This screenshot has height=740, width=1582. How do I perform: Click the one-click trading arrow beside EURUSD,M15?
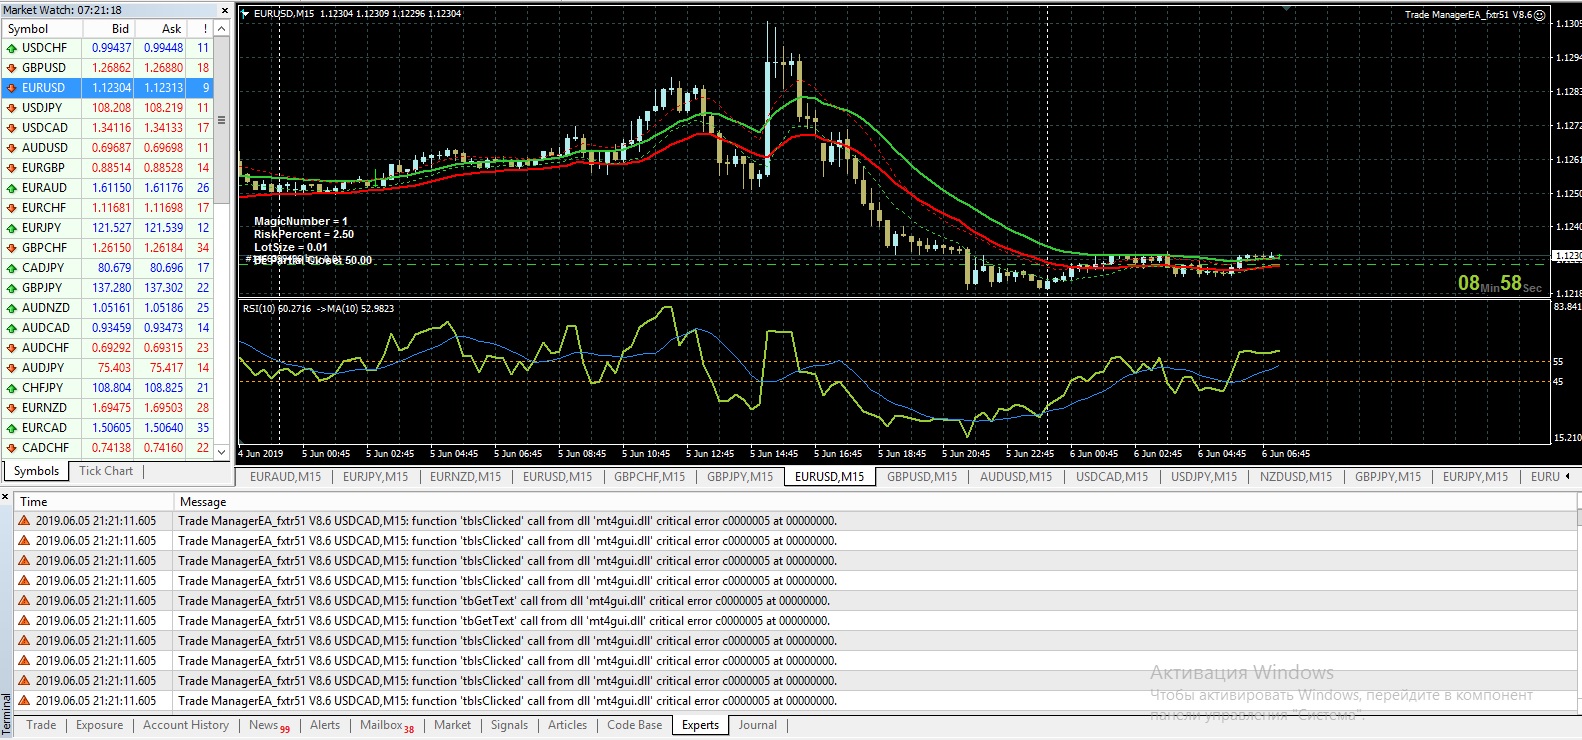point(245,14)
